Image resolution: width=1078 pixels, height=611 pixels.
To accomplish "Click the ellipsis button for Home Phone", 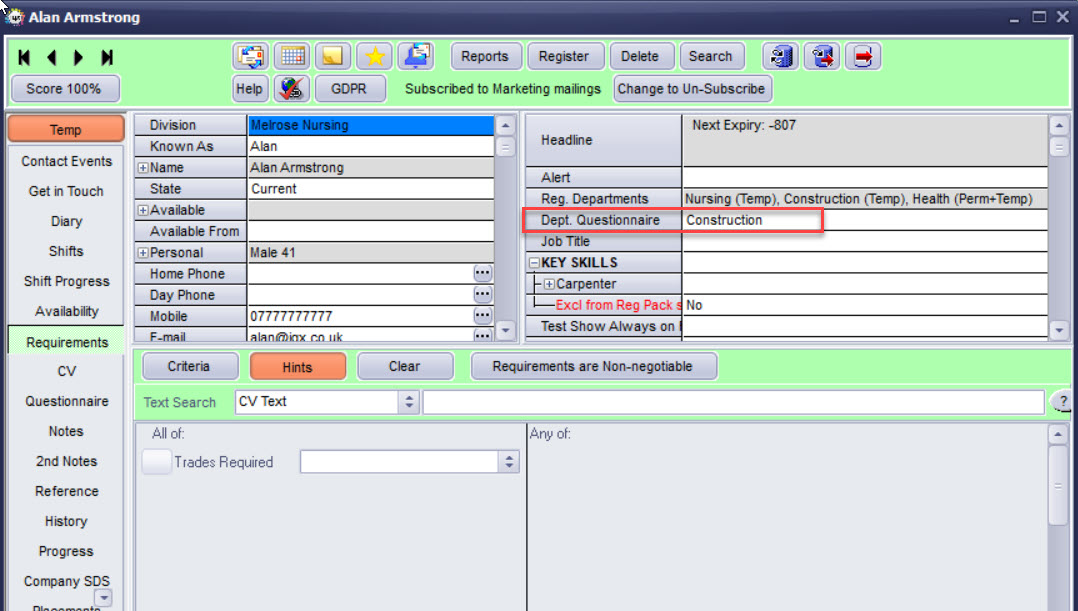I will [x=483, y=274].
